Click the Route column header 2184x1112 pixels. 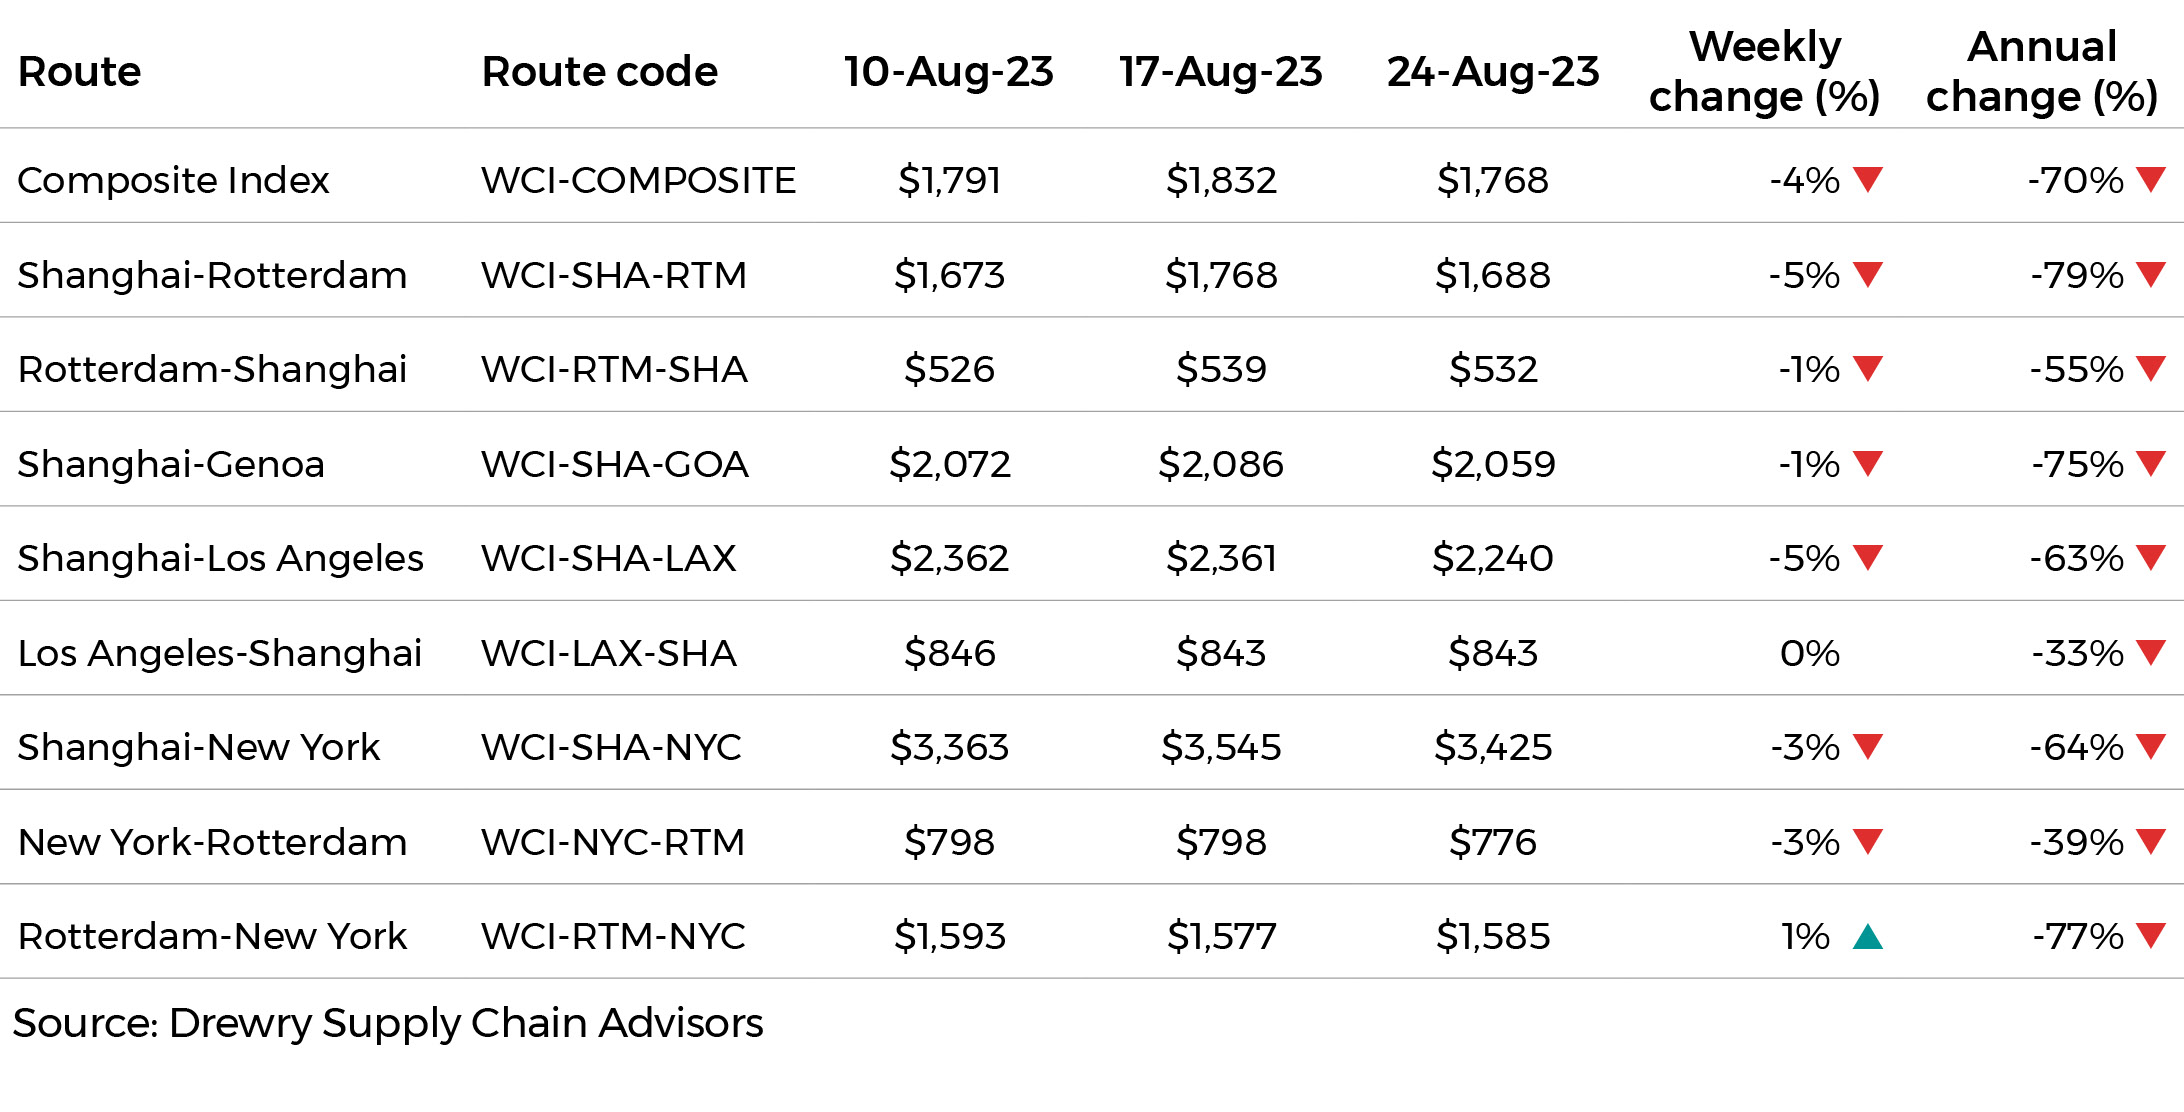pos(80,72)
